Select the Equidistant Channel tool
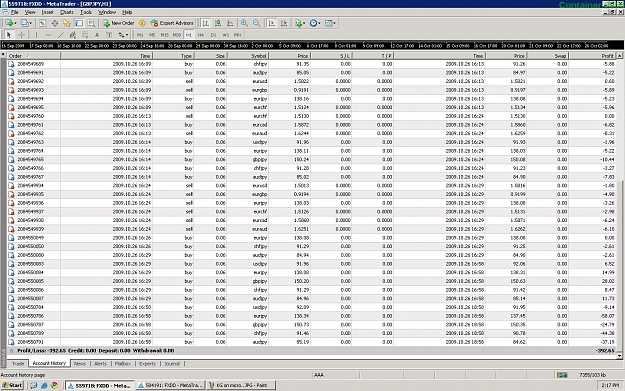The height and width of the screenshot is (391, 625). [72, 35]
